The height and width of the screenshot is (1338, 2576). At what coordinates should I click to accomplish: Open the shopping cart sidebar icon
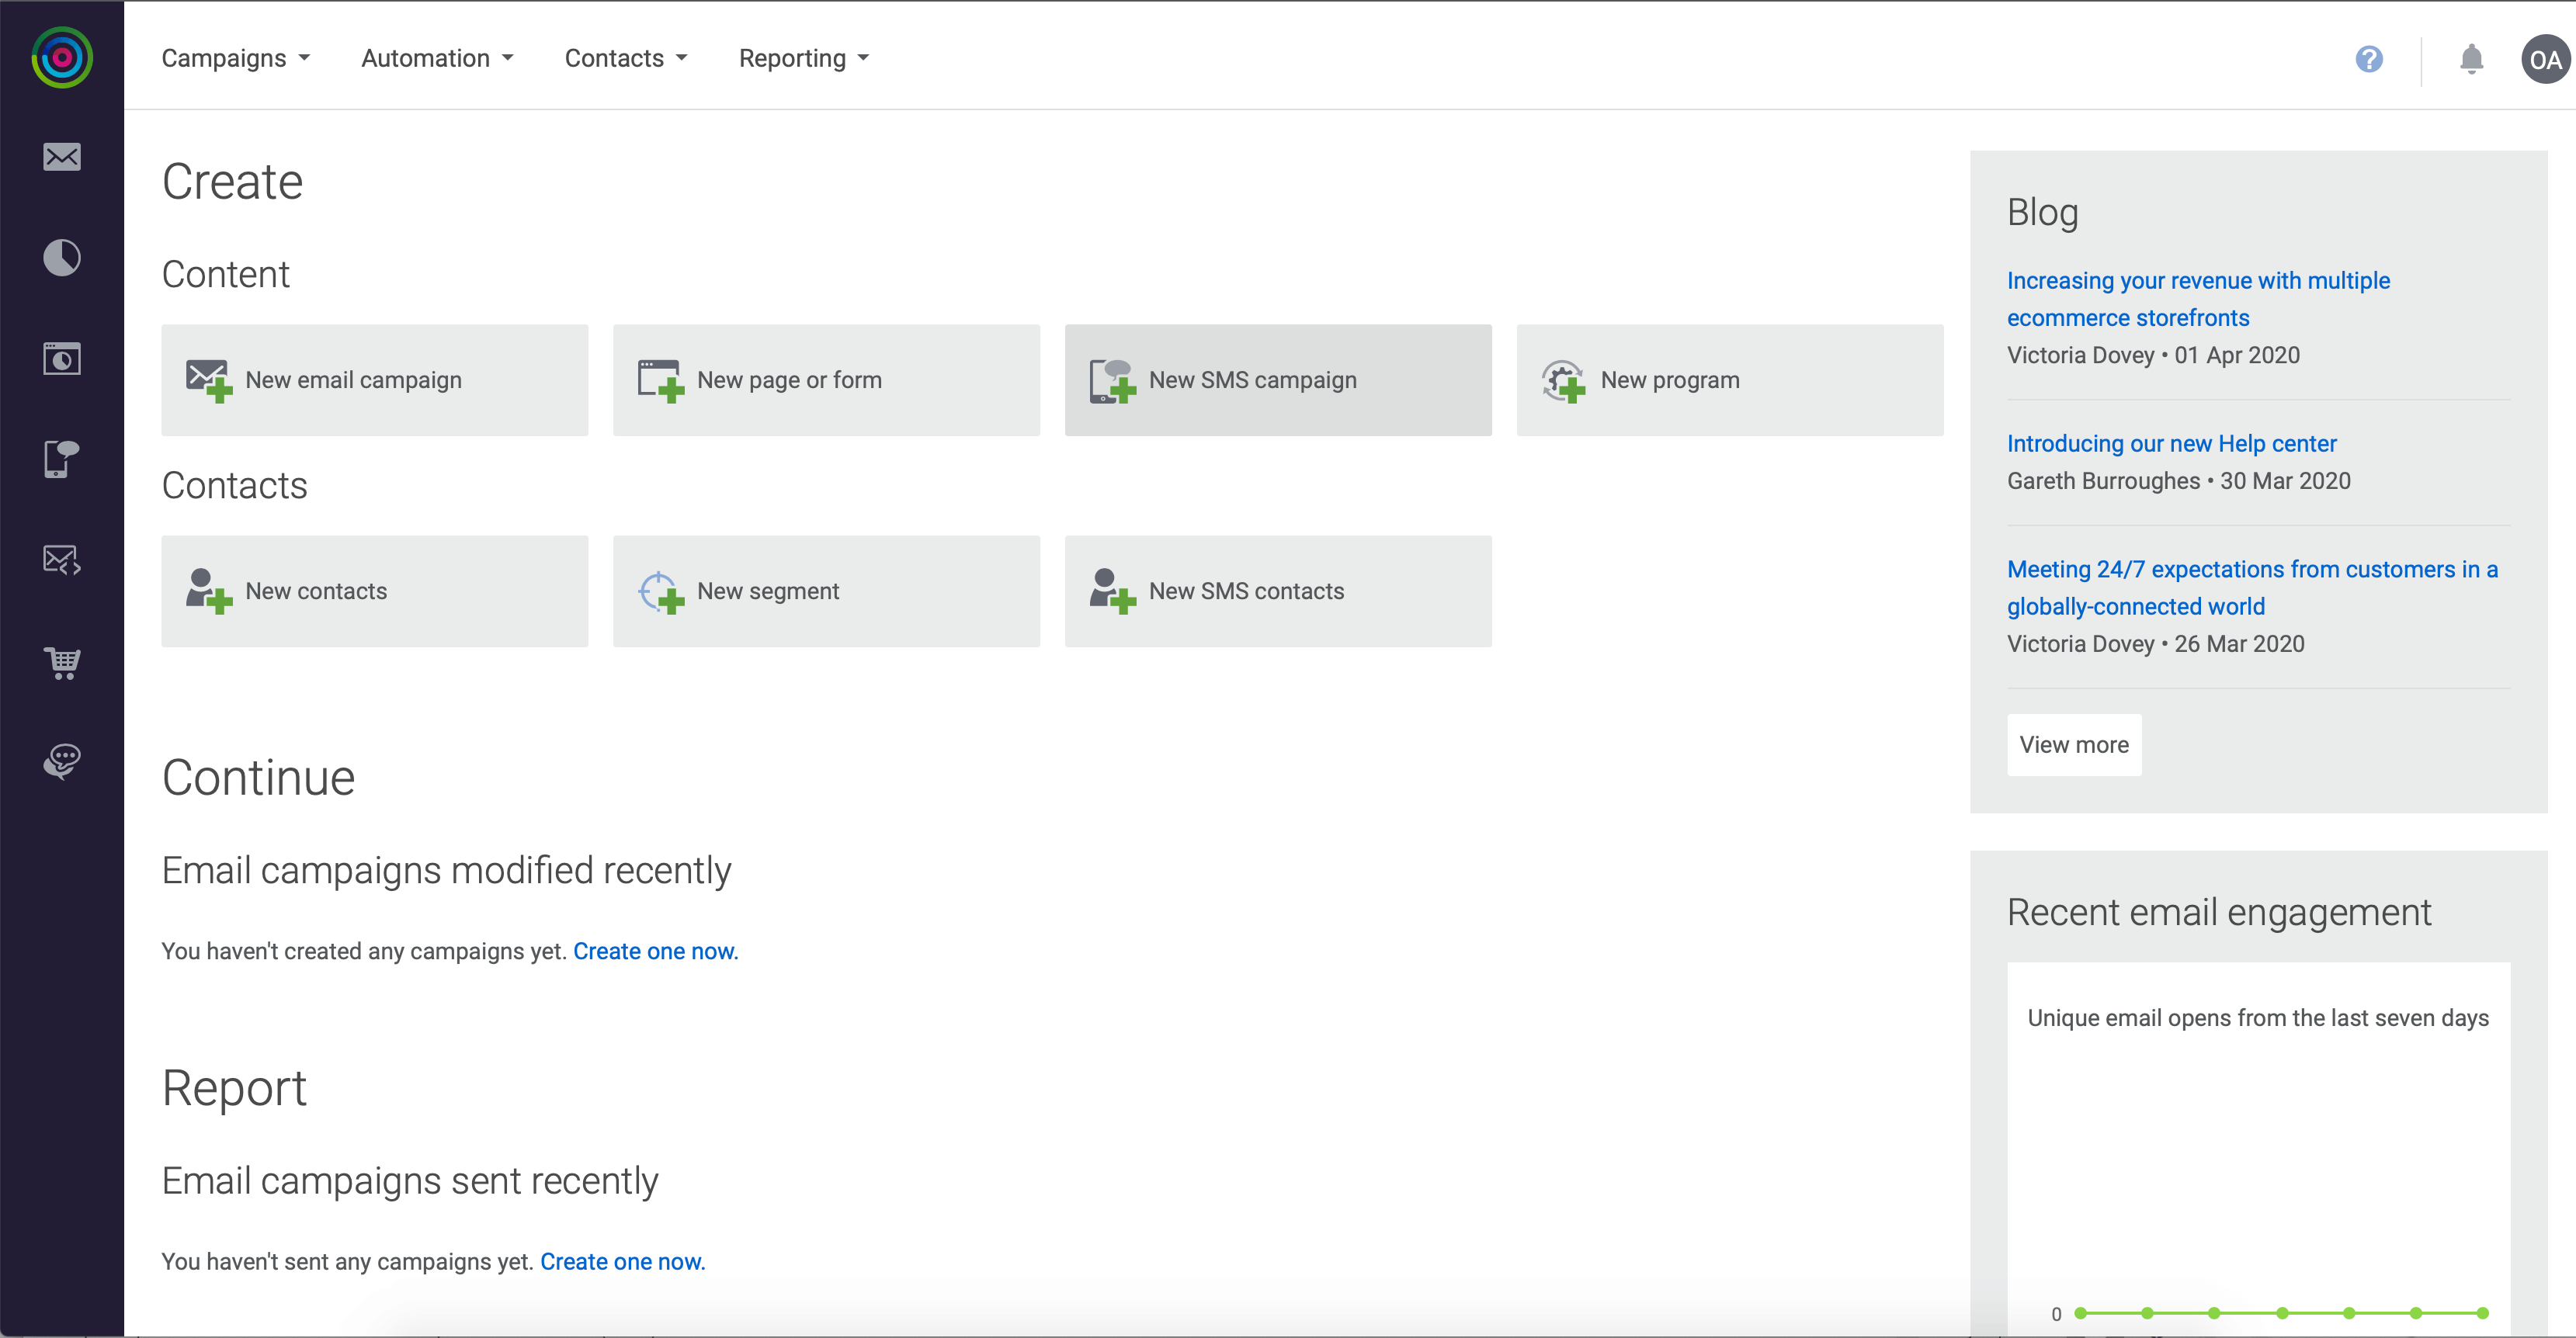pyautogui.click(x=62, y=662)
